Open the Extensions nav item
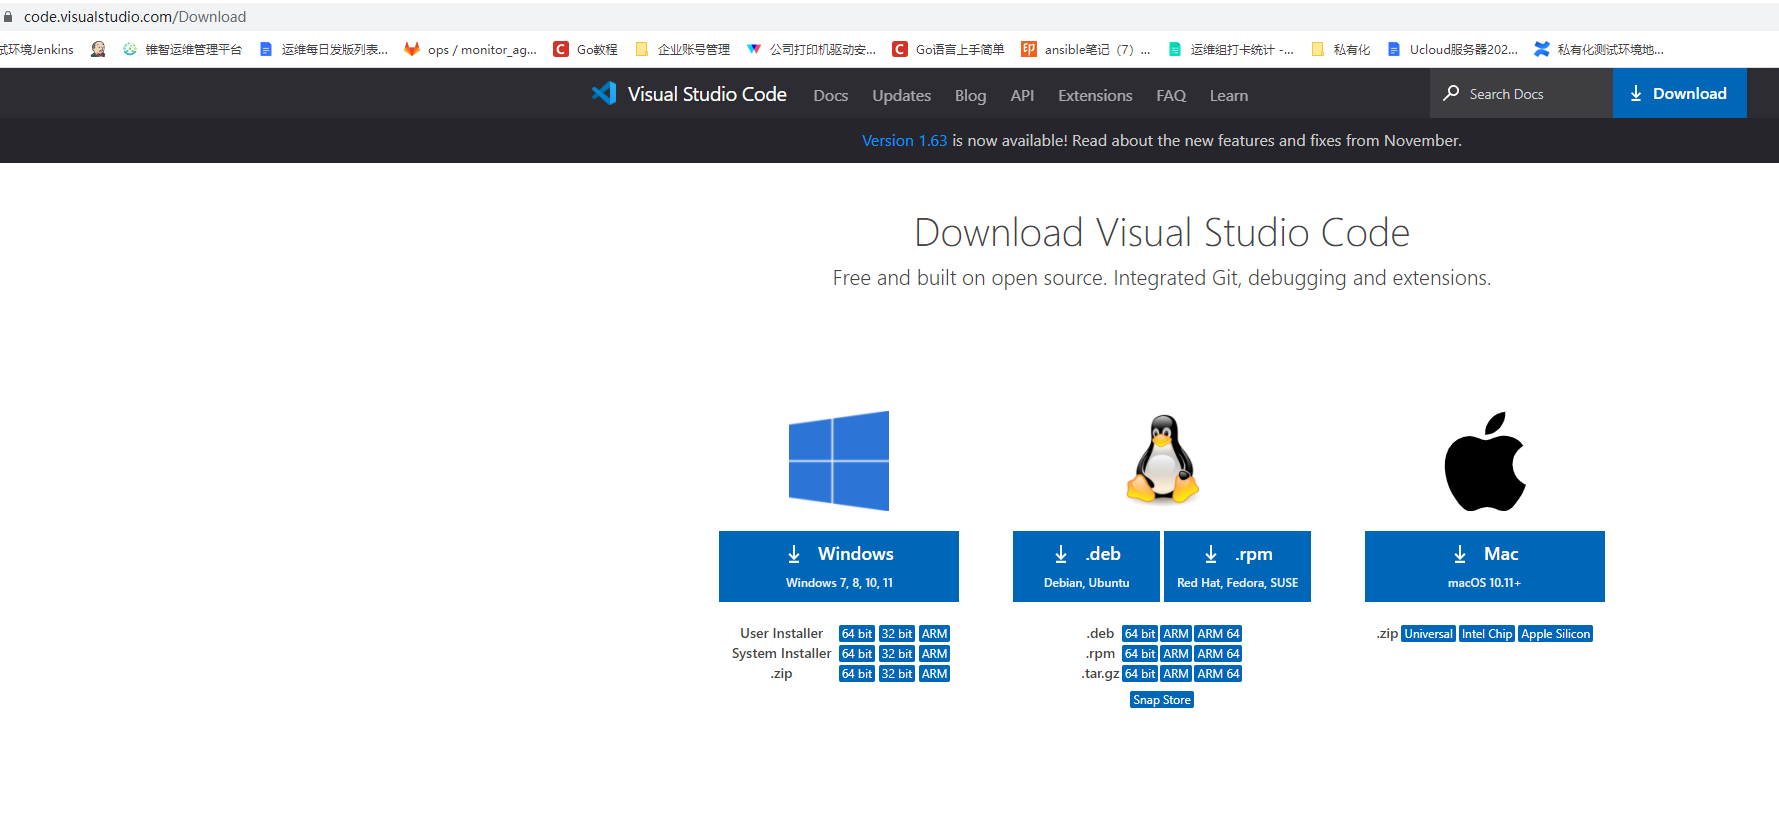Viewport: 1779px width, 827px height. pos(1095,95)
